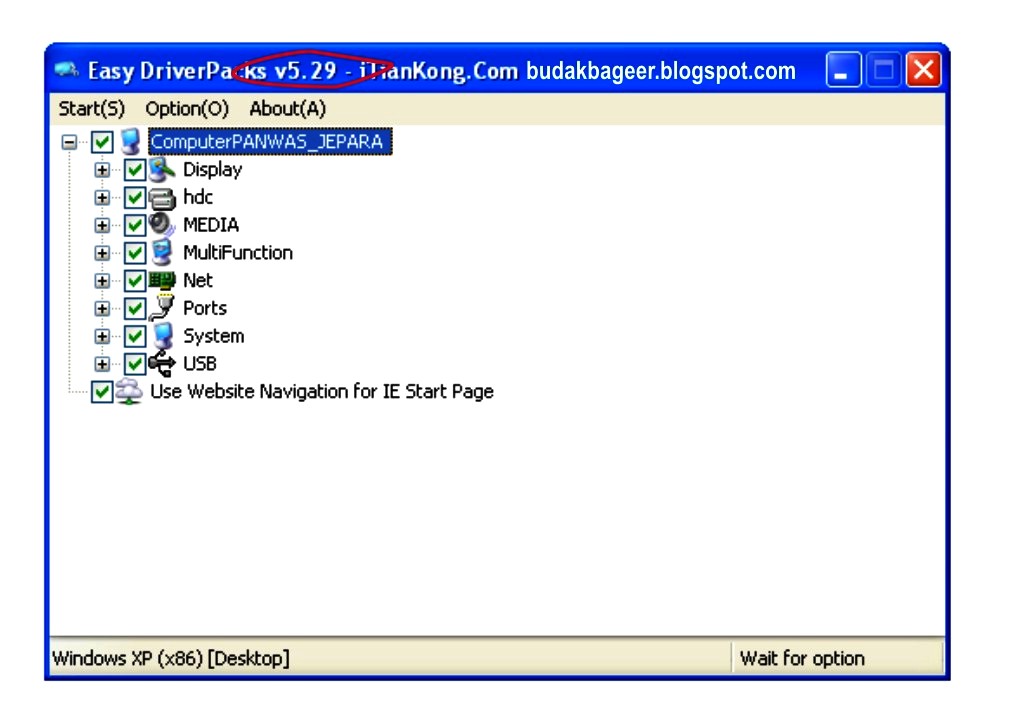Uncheck the USB drivers checkbox

click(x=134, y=364)
